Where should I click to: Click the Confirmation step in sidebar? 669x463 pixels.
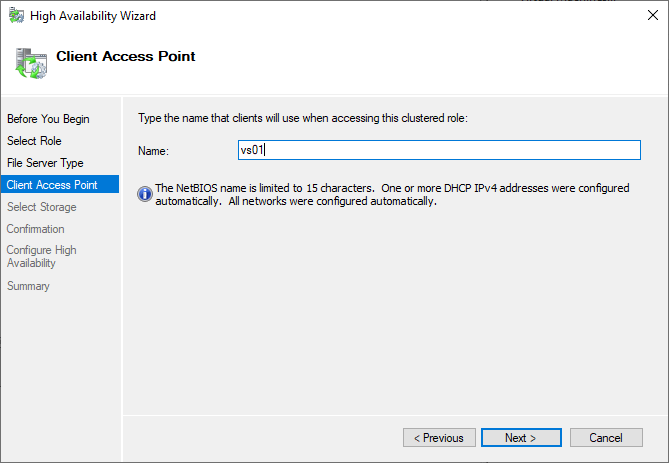(35, 229)
